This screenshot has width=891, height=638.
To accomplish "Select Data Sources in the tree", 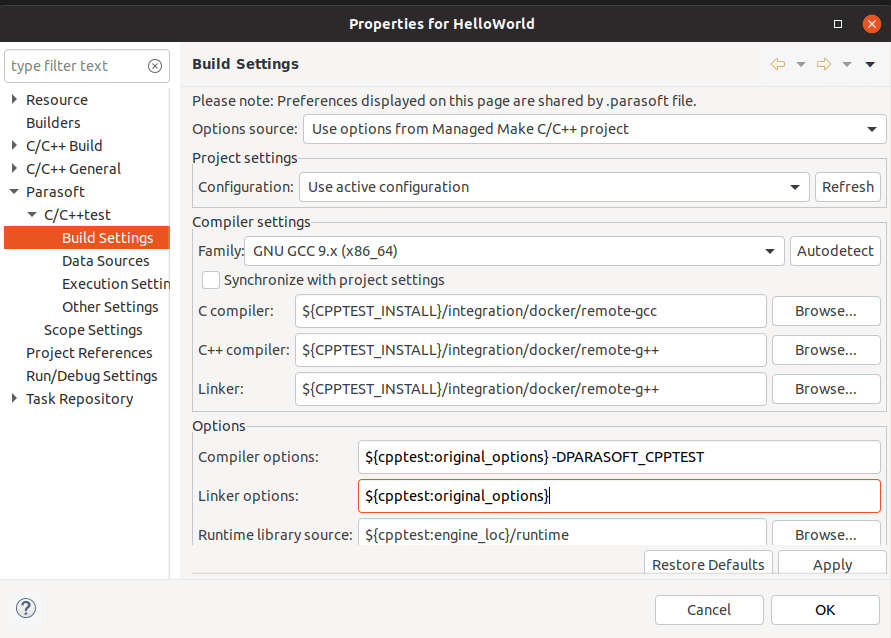I will point(105,261).
